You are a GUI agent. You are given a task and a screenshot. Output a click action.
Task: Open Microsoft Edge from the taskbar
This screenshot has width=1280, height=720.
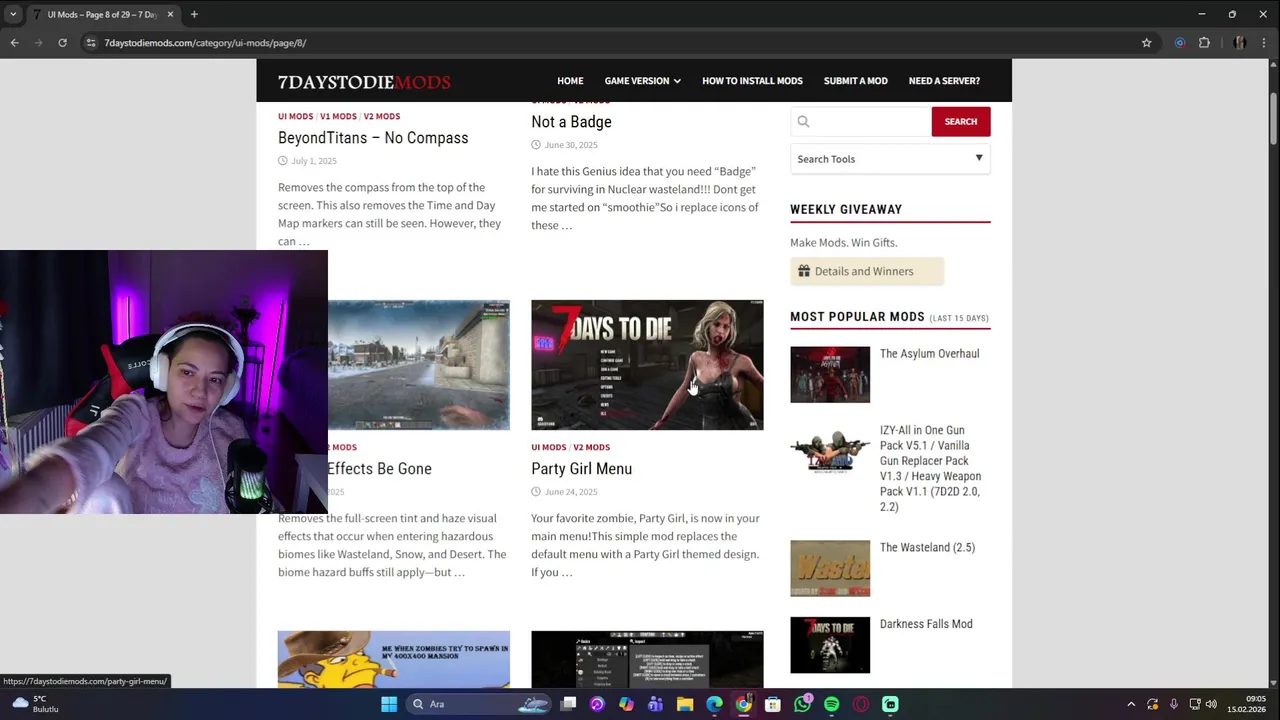[x=714, y=704]
